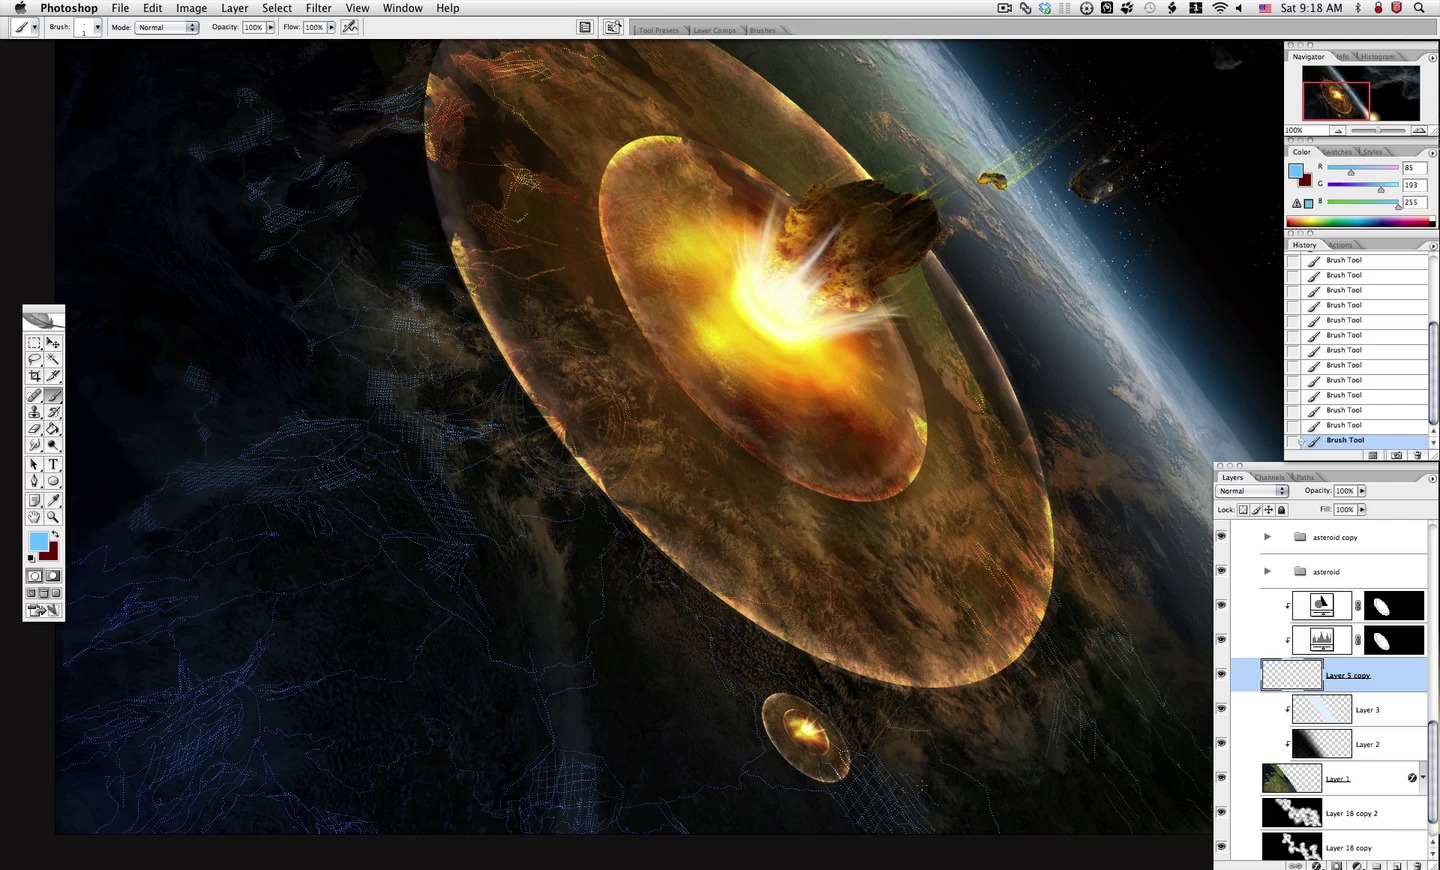Select the Eyedropper tool
Viewport: 1440px width, 870px height.
click(x=53, y=500)
